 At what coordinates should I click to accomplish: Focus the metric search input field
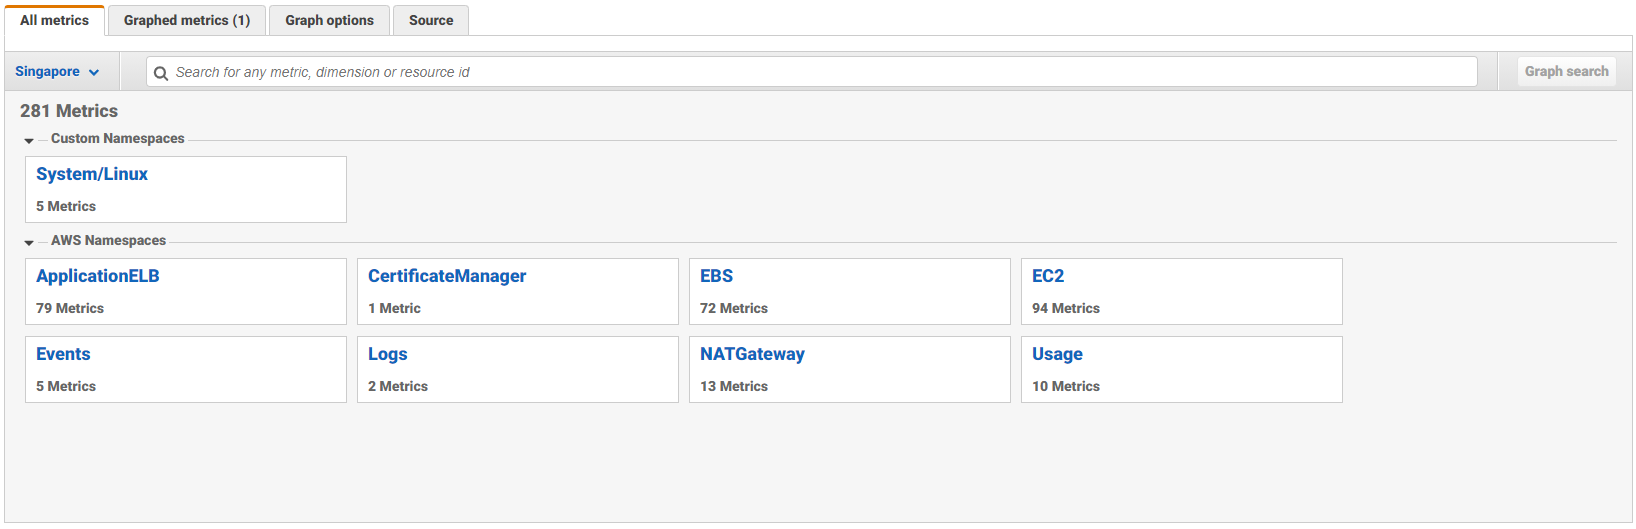click(812, 72)
